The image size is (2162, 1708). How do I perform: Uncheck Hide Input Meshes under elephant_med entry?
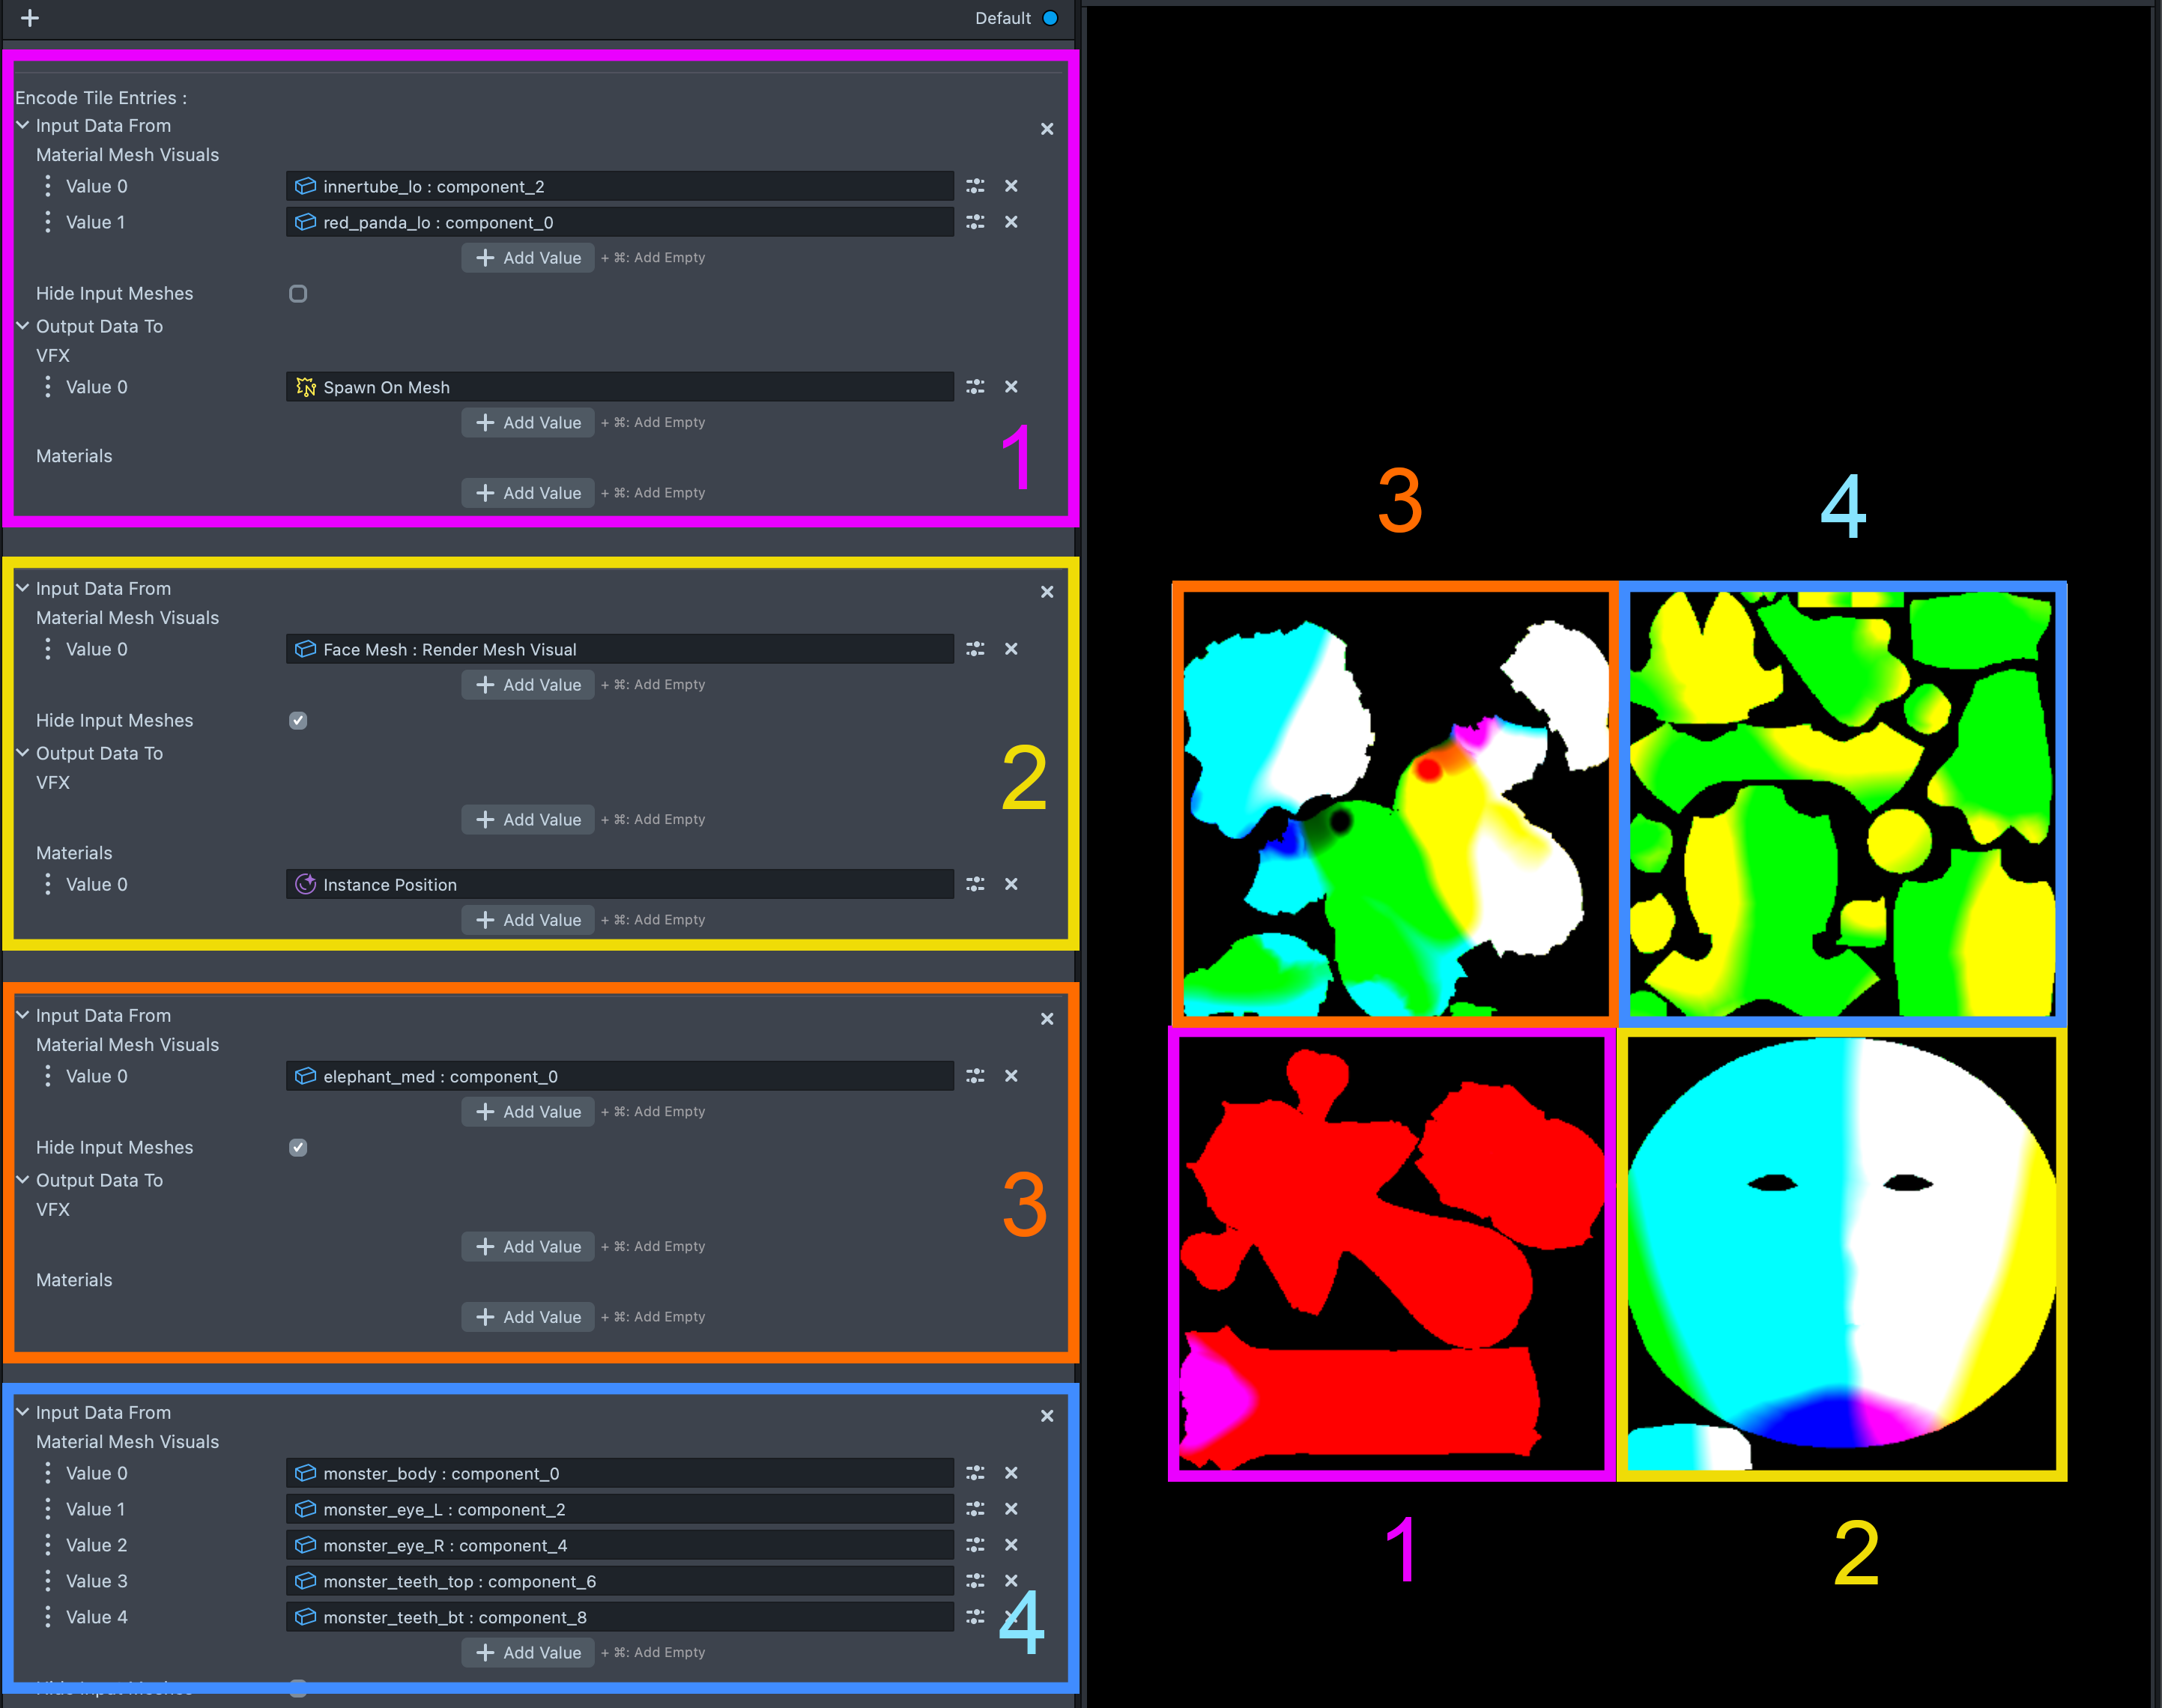(298, 1148)
